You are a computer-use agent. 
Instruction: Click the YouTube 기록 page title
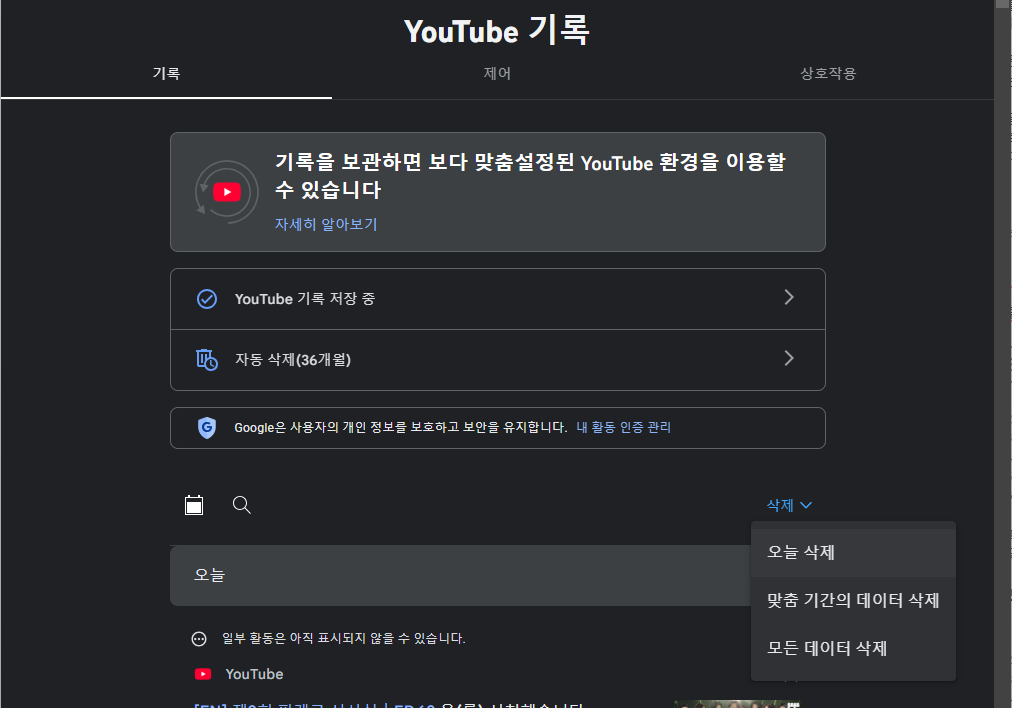click(497, 30)
